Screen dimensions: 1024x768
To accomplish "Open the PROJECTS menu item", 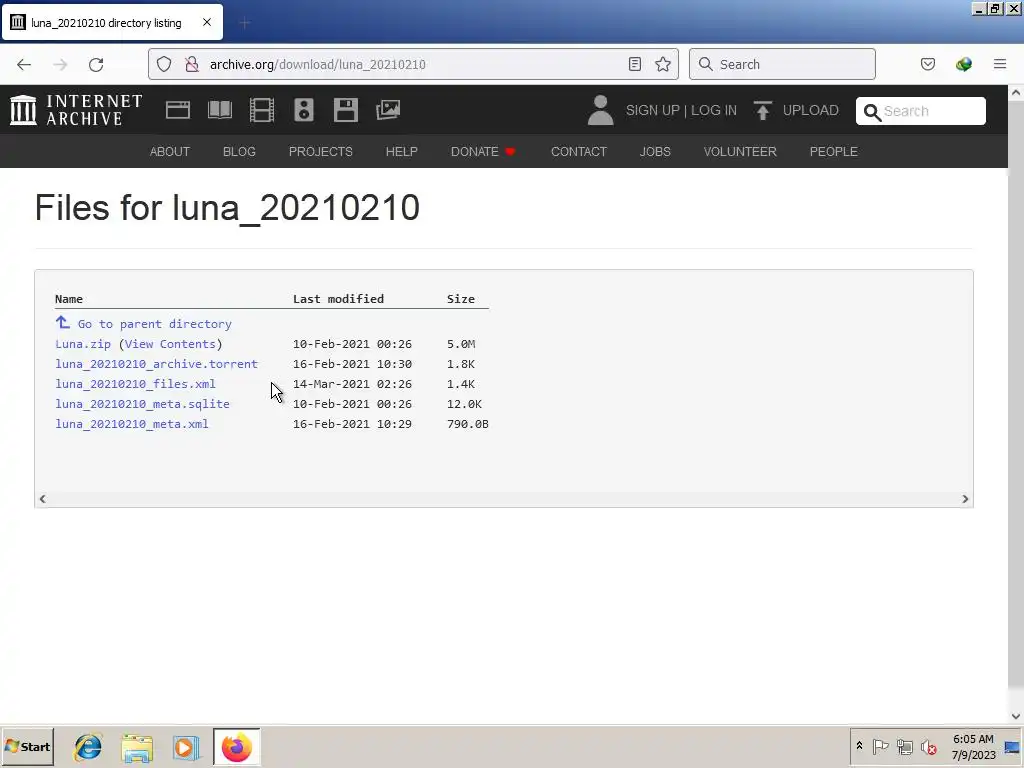I will click(321, 152).
